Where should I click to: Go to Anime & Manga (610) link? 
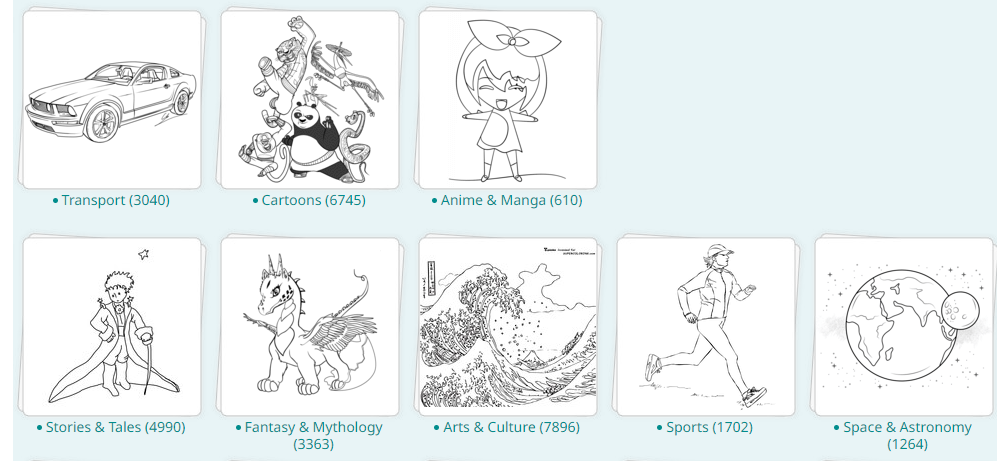click(x=511, y=200)
